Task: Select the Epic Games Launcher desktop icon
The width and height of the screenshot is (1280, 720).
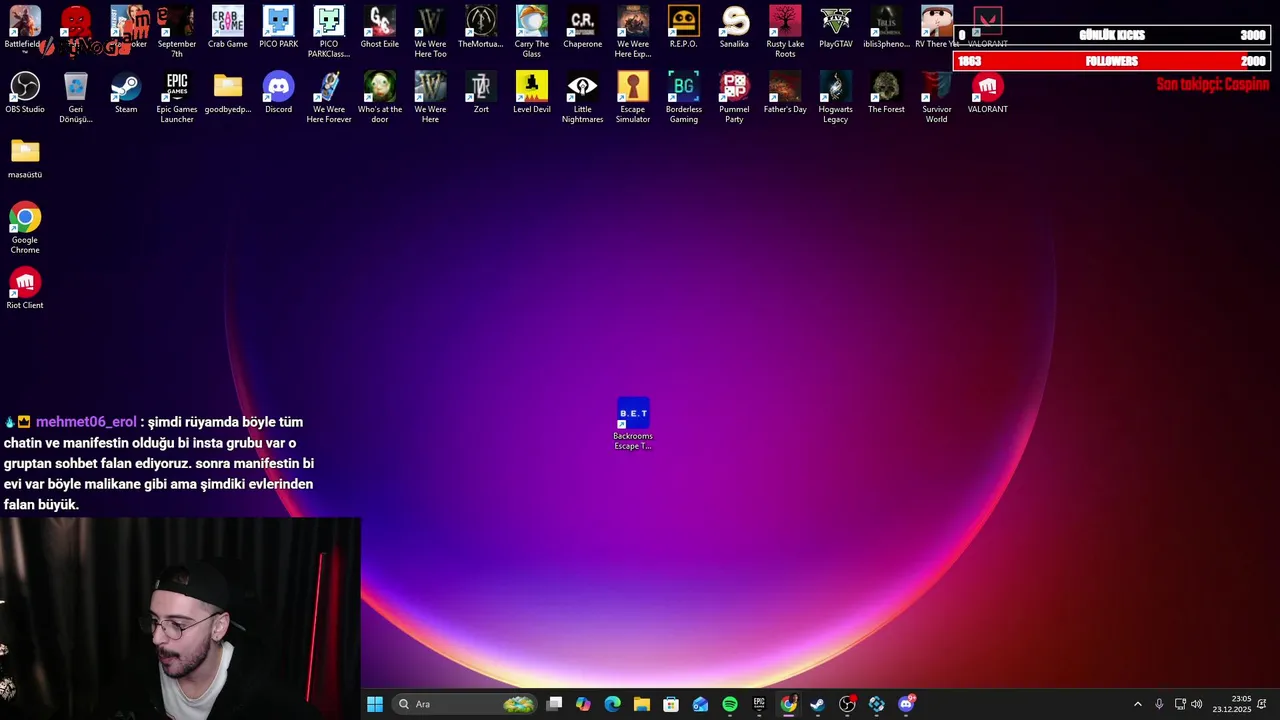Action: (177, 97)
